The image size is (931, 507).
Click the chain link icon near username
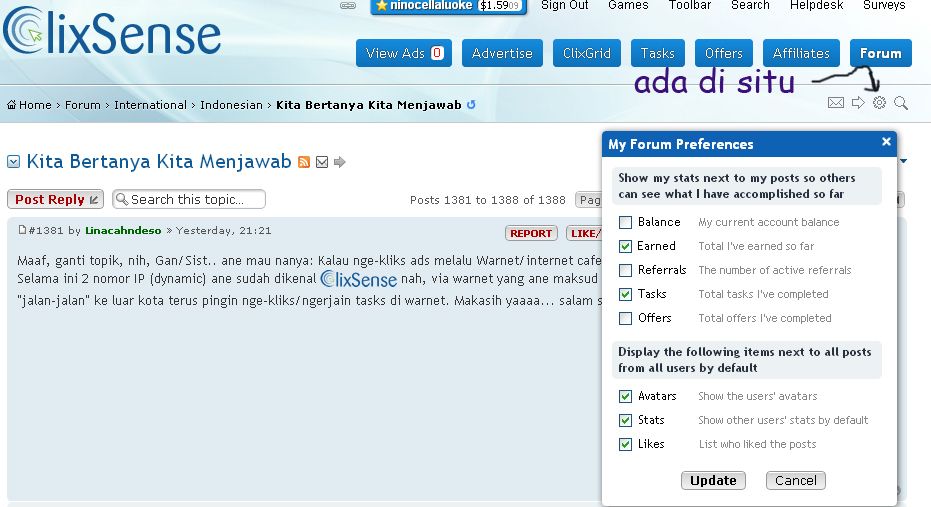coord(348,5)
